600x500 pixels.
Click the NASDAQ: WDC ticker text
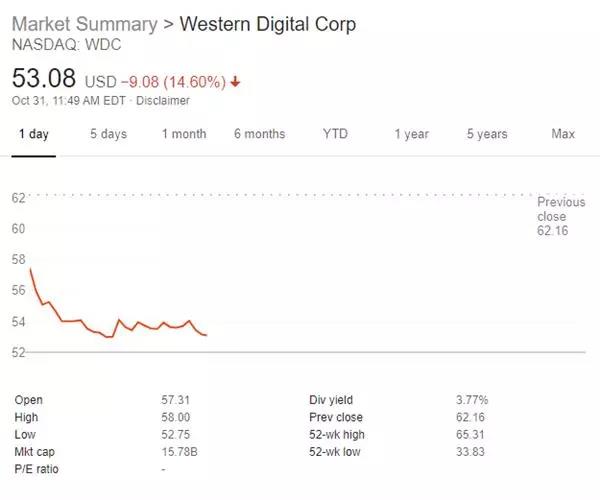(60, 45)
